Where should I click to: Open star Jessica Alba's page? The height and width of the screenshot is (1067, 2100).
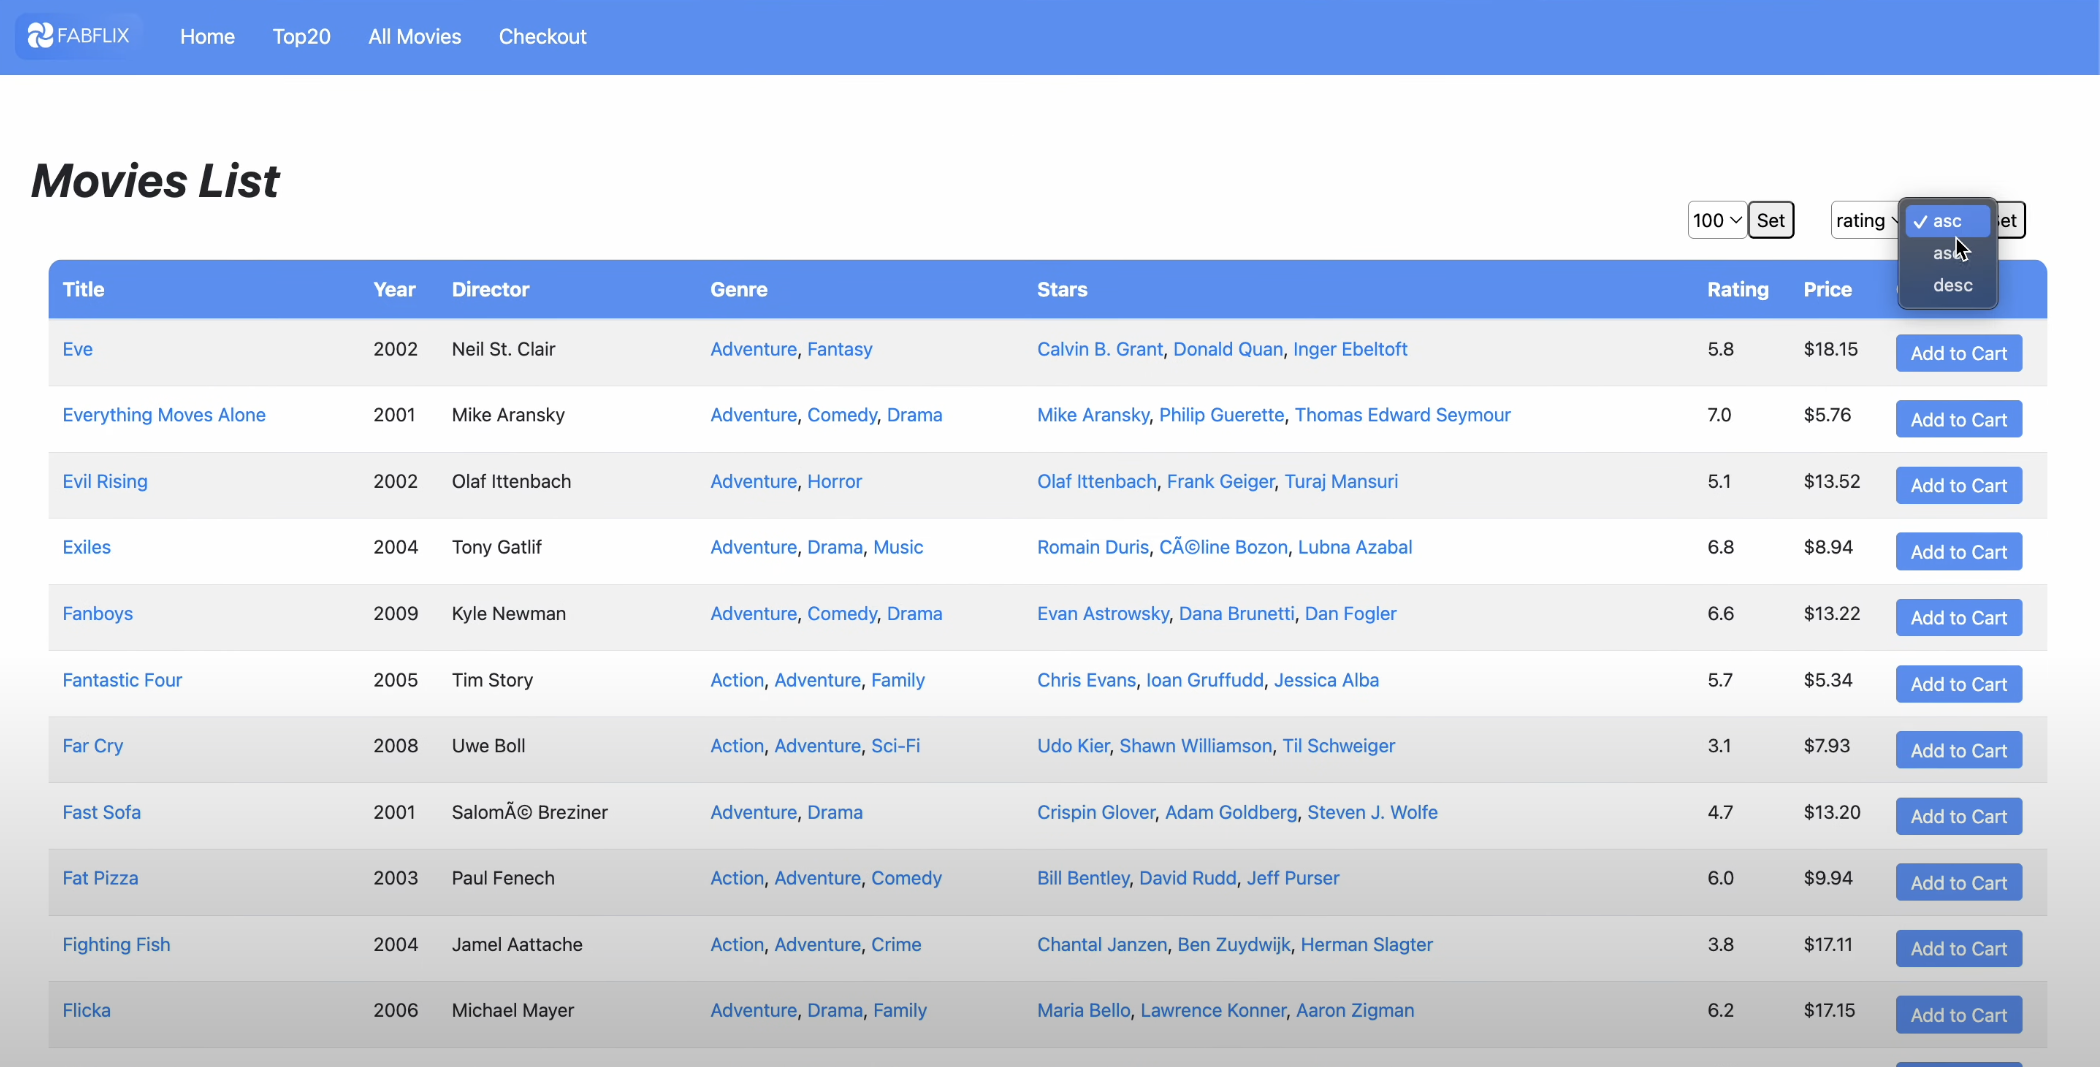(1326, 680)
